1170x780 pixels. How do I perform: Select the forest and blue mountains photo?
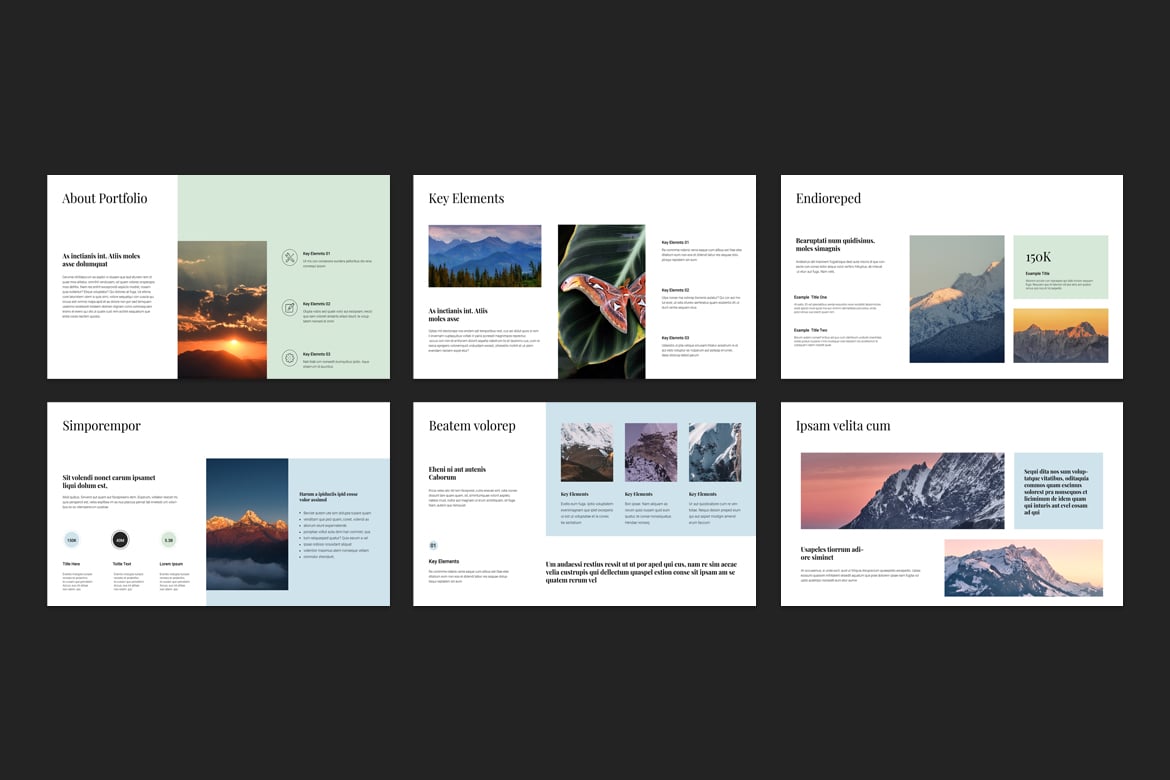pyautogui.click(x=485, y=256)
